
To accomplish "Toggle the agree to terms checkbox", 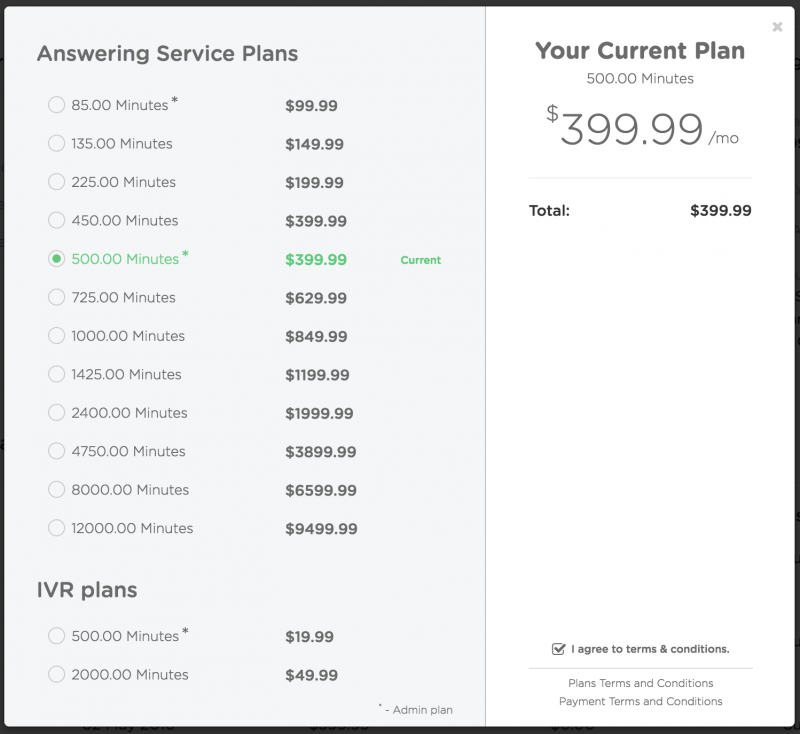I will point(559,649).
